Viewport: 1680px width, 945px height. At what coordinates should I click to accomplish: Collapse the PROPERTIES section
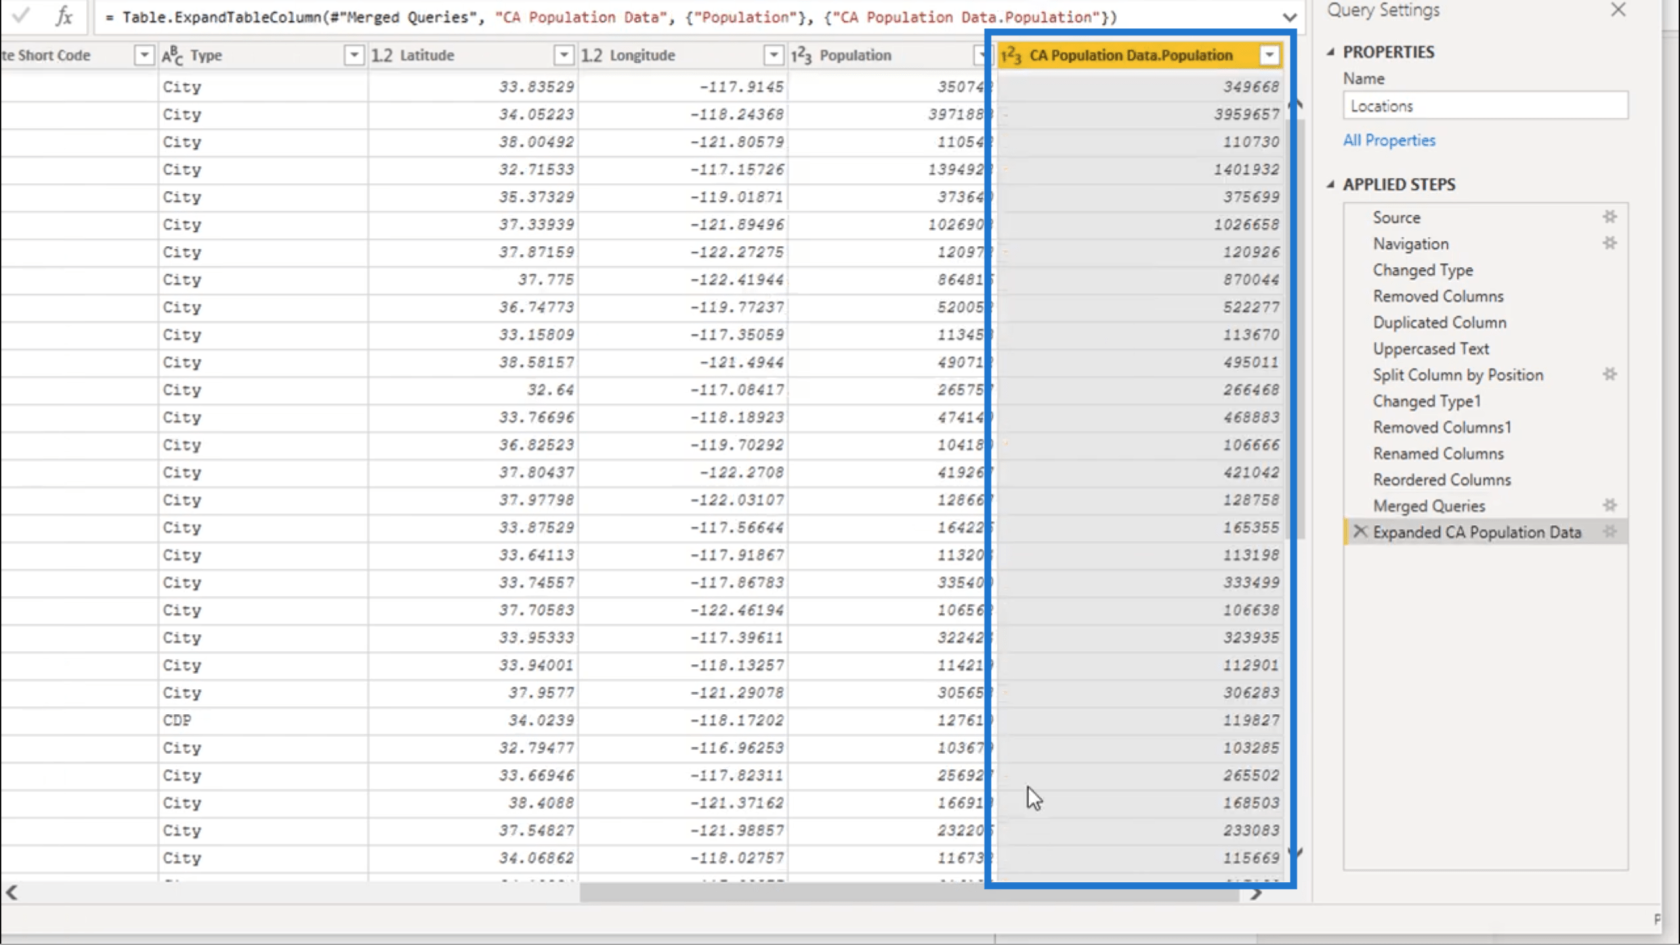tap(1331, 52)
